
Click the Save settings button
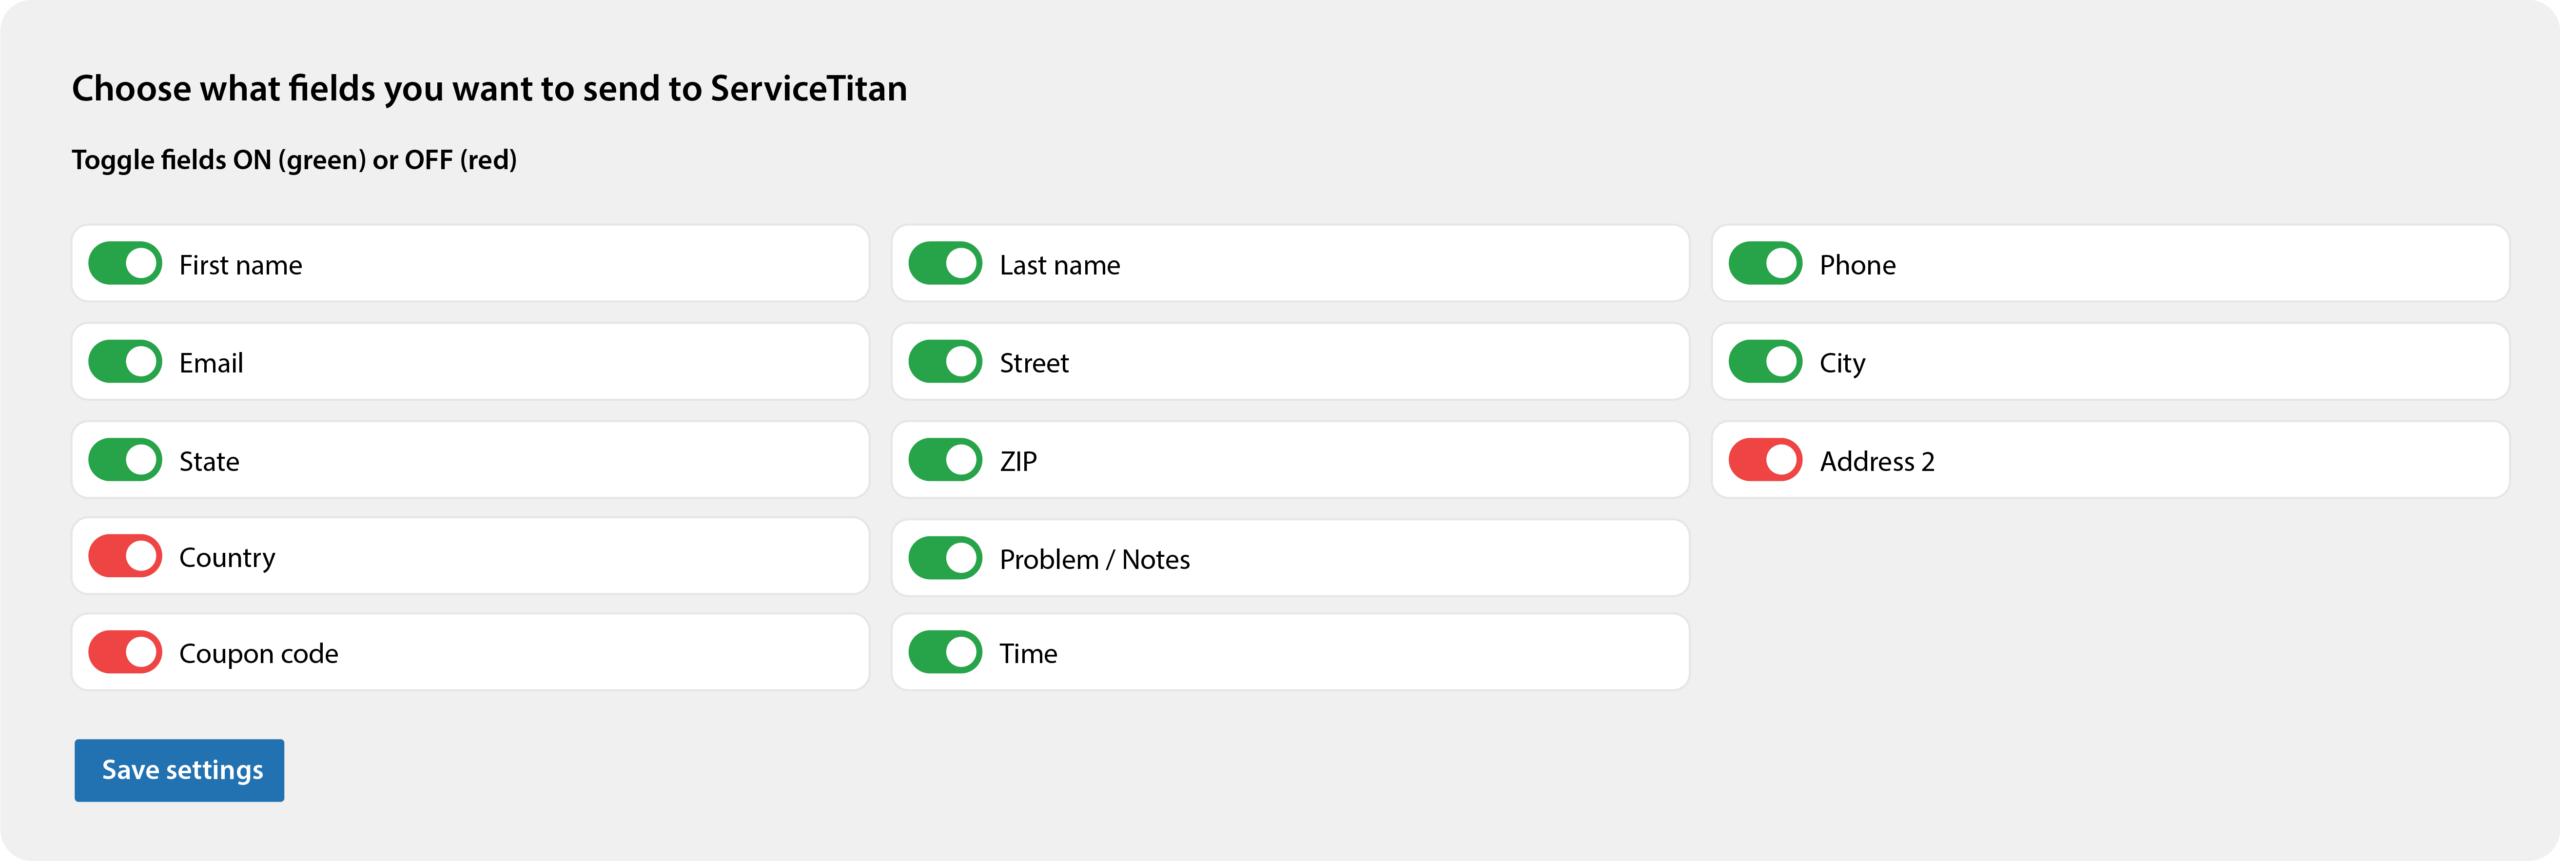pyautogui.click(x=179, y=770)
